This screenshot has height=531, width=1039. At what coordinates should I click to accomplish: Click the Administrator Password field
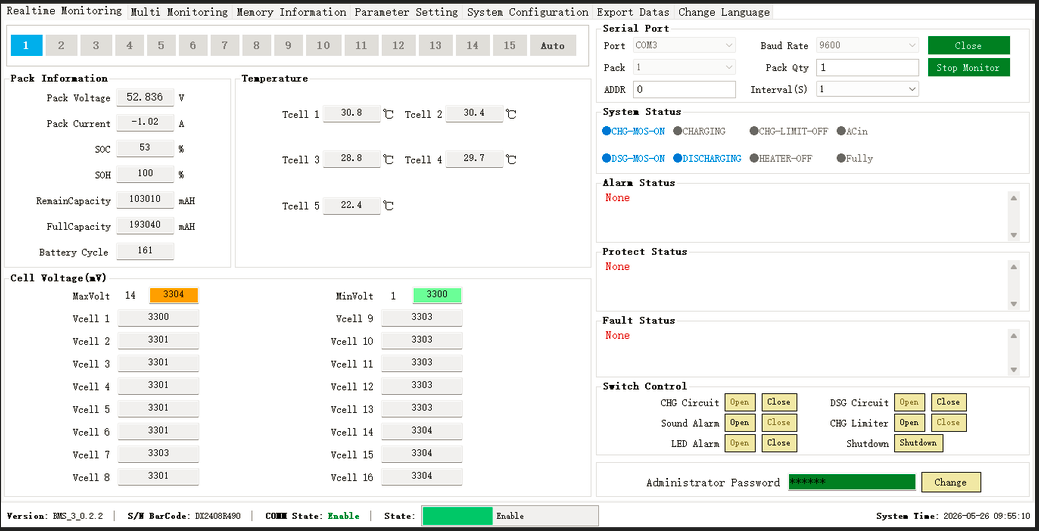pos(851,482)
